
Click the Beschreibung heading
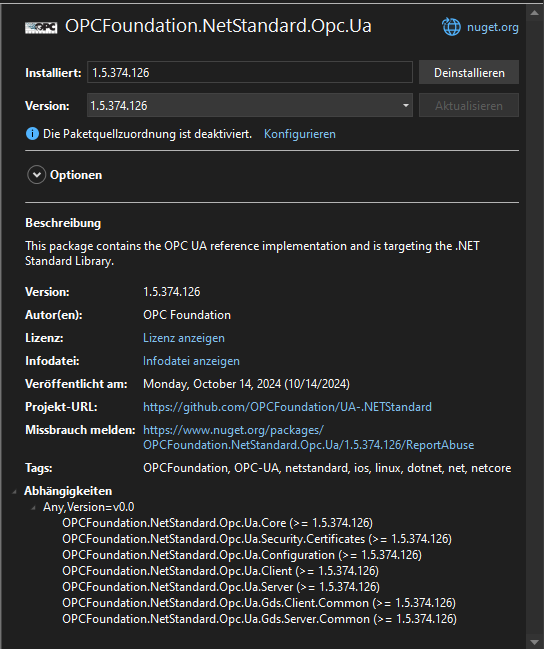[x=63, y=223]
